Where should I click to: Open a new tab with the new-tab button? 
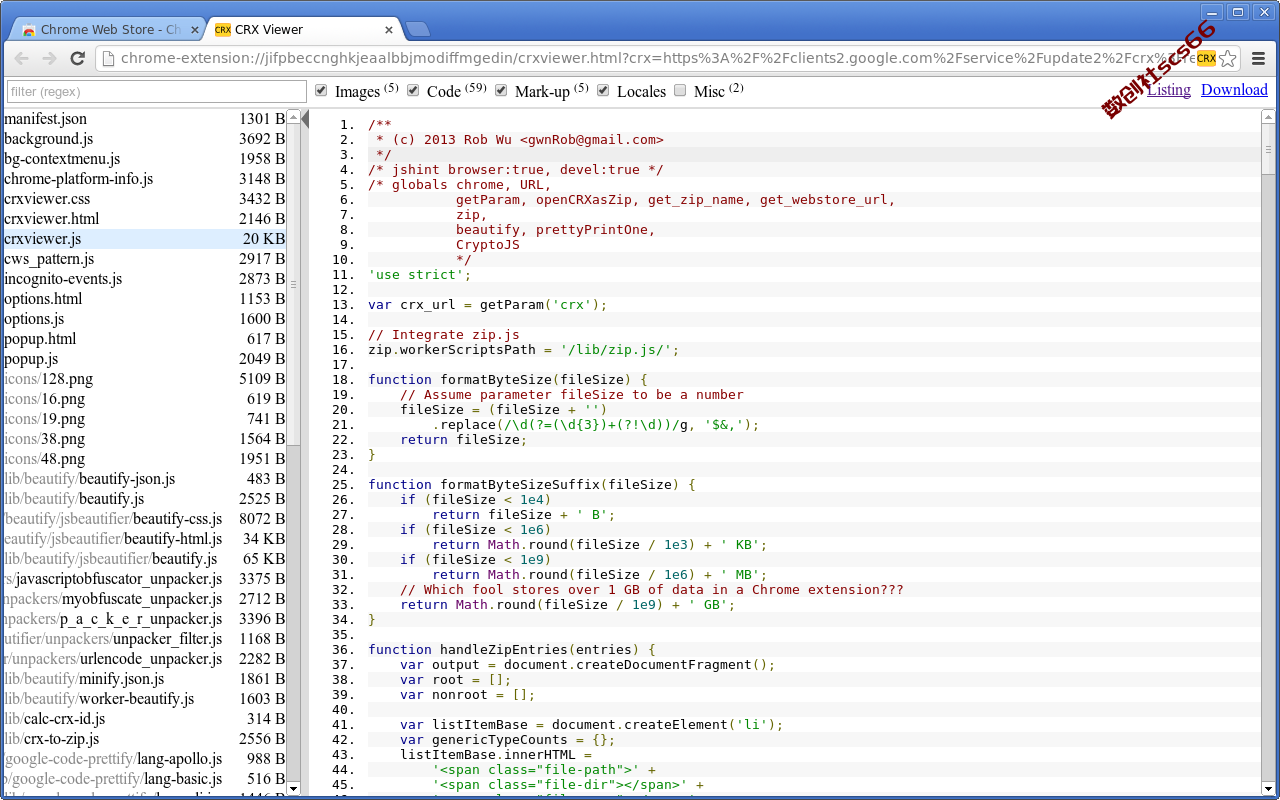pyautogui.click(x=418, y=29)
